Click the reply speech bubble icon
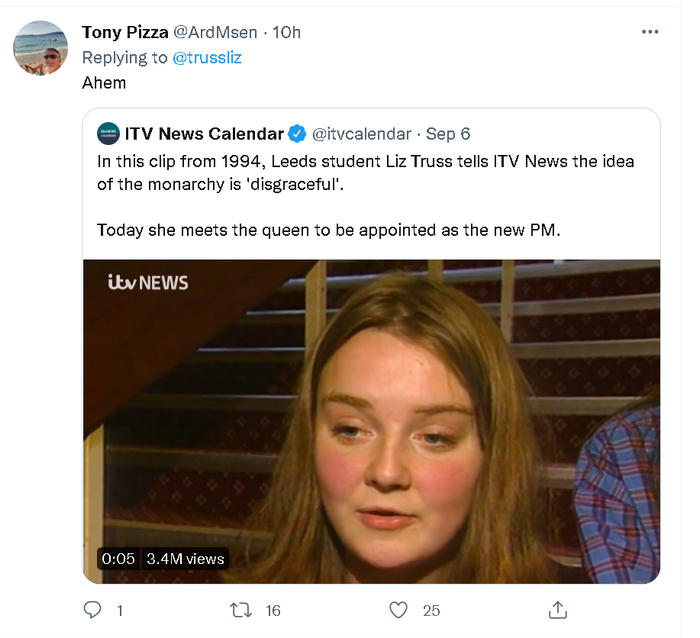 [93, 609]
